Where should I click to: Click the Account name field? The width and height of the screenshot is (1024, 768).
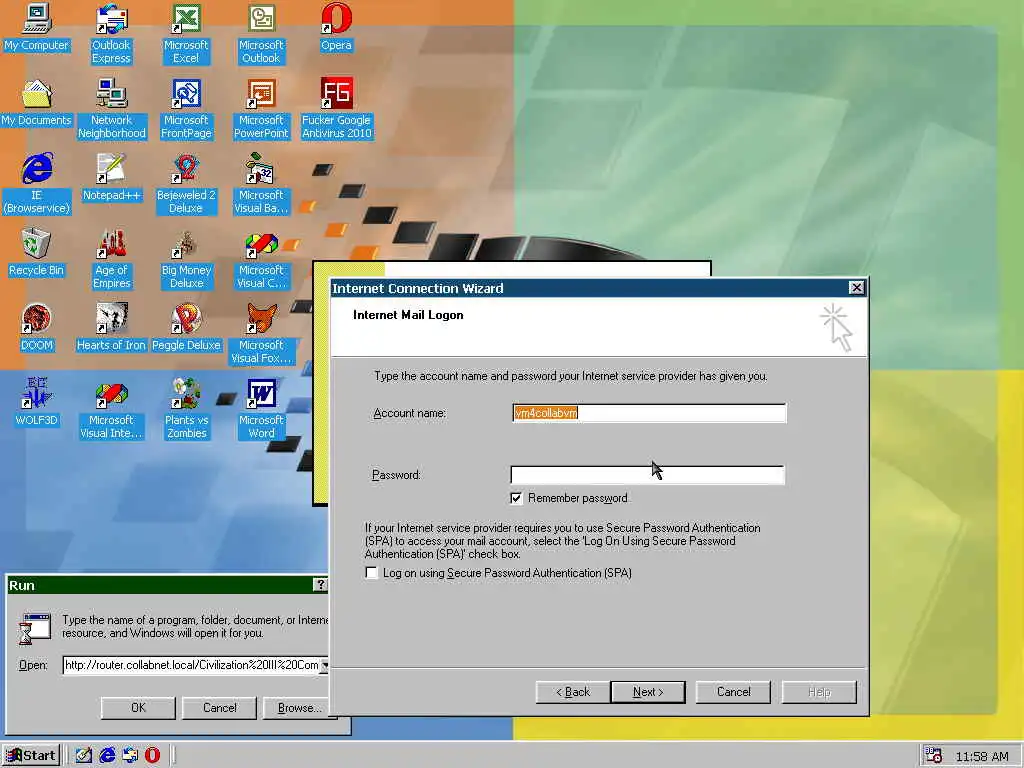point(649,413)
